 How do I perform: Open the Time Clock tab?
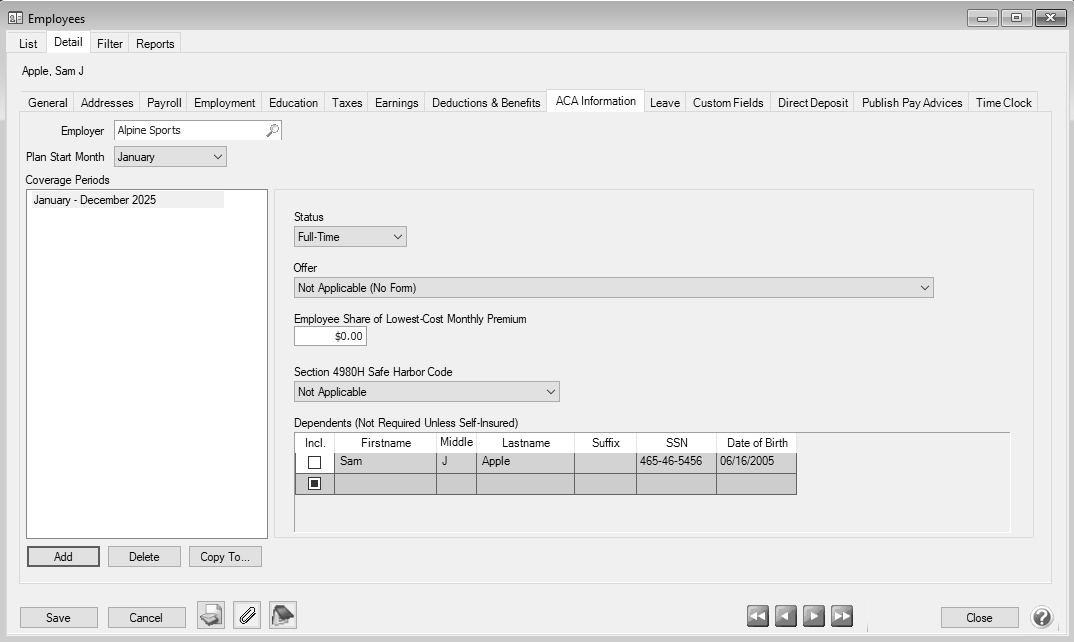[x=1003, y=103]
